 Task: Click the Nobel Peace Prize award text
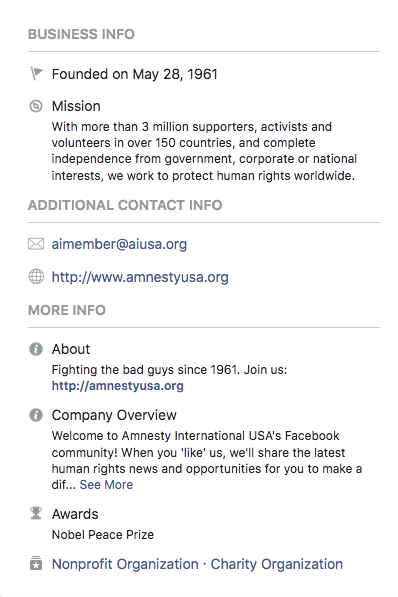click(x=103, y=535)
